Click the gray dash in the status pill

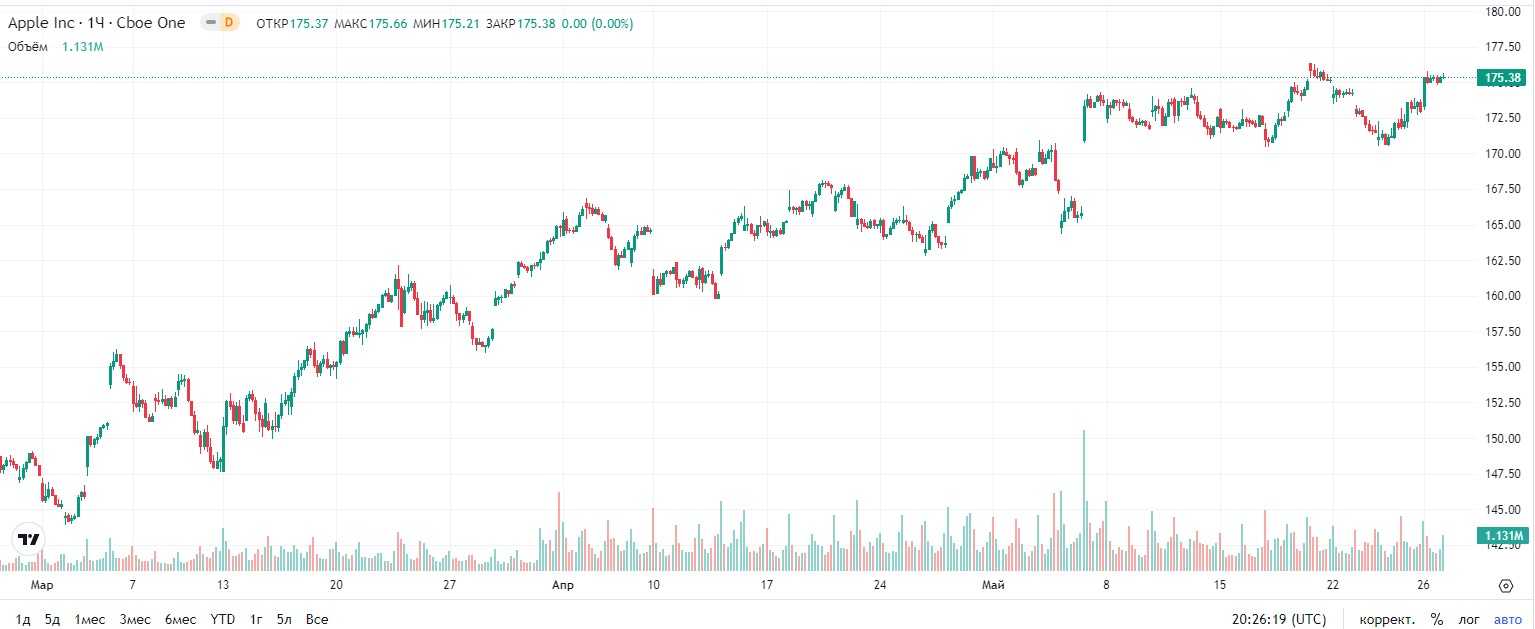[211, 23]
